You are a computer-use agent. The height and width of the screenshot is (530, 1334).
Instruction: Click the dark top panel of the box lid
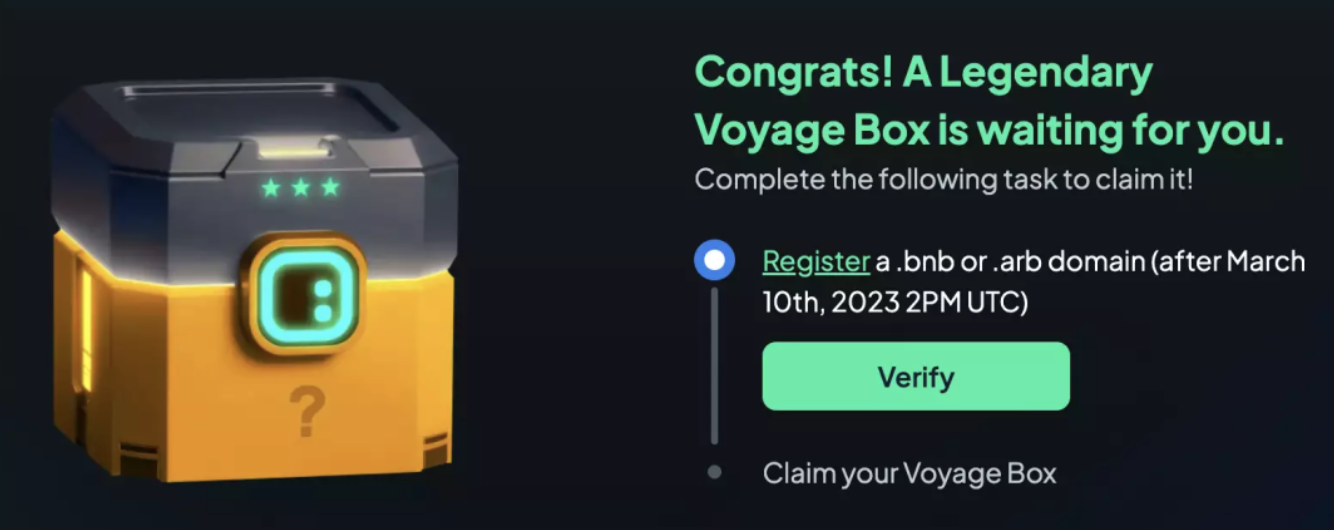(260, 110)
